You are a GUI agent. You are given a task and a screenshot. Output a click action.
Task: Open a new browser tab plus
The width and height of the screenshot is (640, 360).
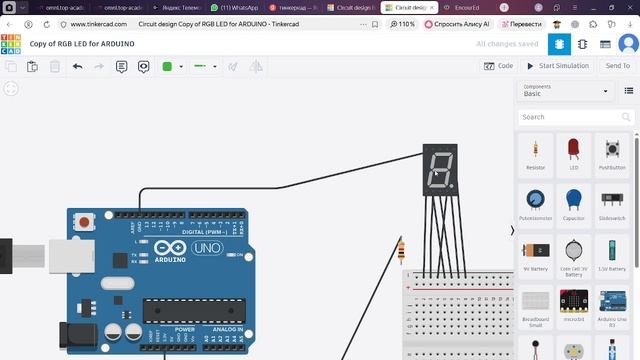click(504, 7)
